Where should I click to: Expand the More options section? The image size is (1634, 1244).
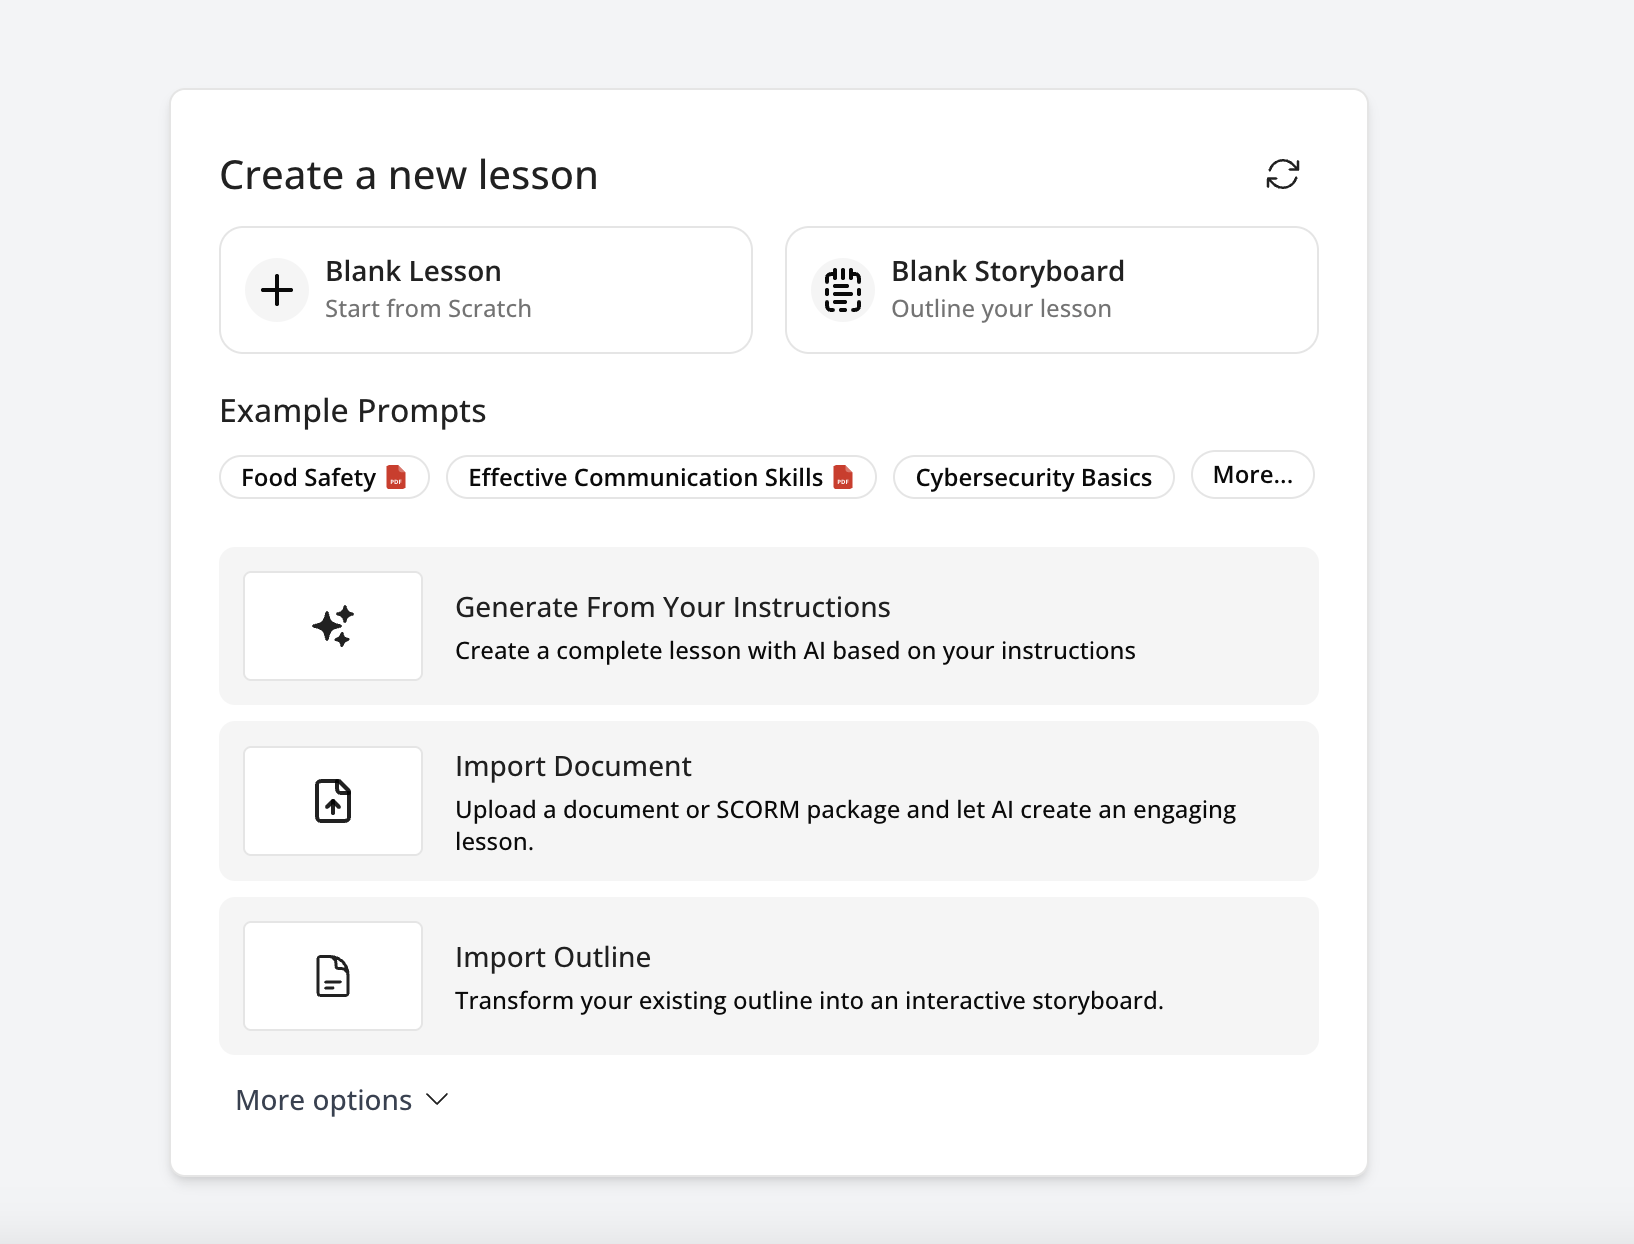click(x=324, y=1100)
